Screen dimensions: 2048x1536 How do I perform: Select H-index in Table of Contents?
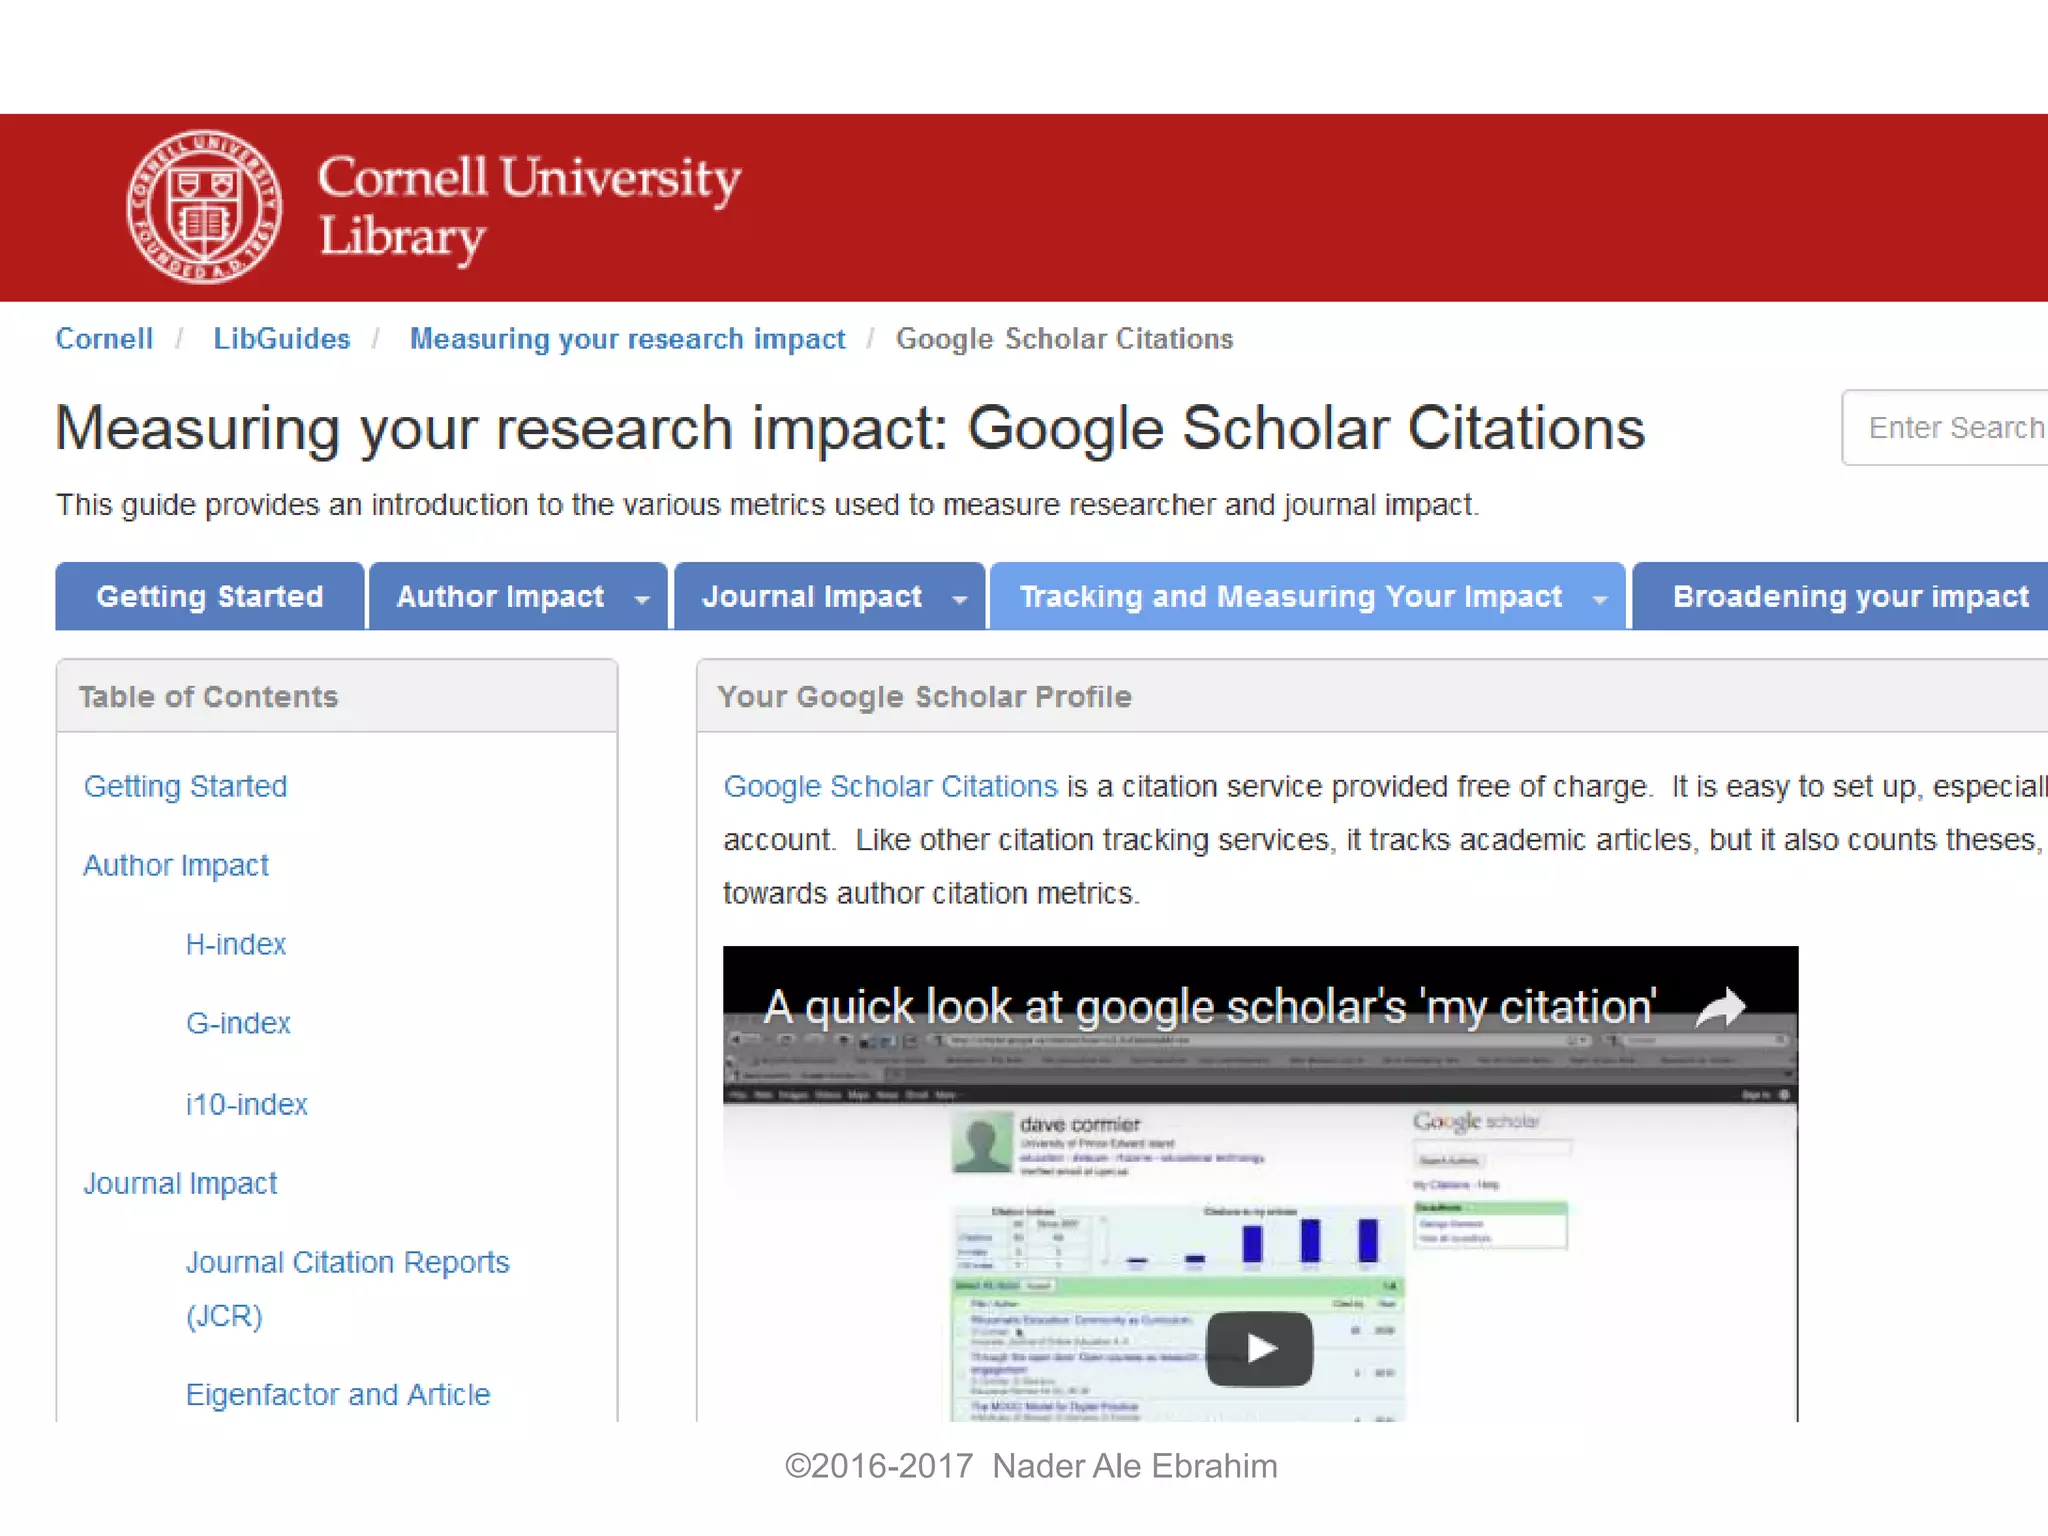(x=236, y=944)
